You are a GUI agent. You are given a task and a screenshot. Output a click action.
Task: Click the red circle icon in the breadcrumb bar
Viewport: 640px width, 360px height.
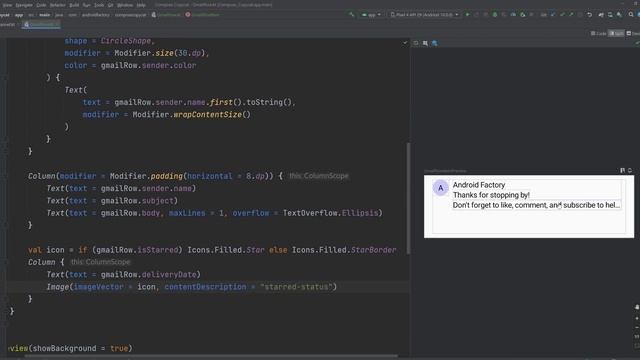click(x=188, y=15)
